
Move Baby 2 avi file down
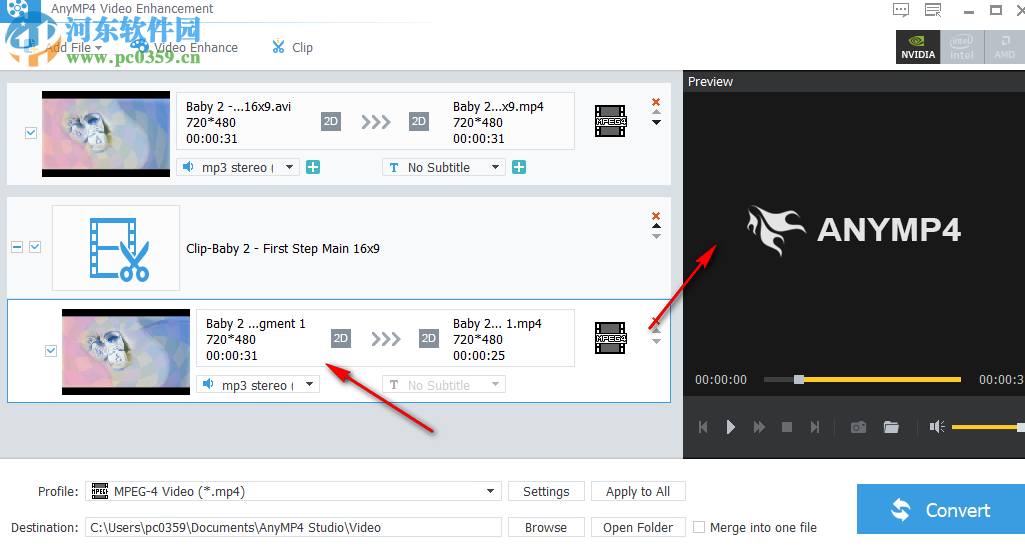[656, 122]
